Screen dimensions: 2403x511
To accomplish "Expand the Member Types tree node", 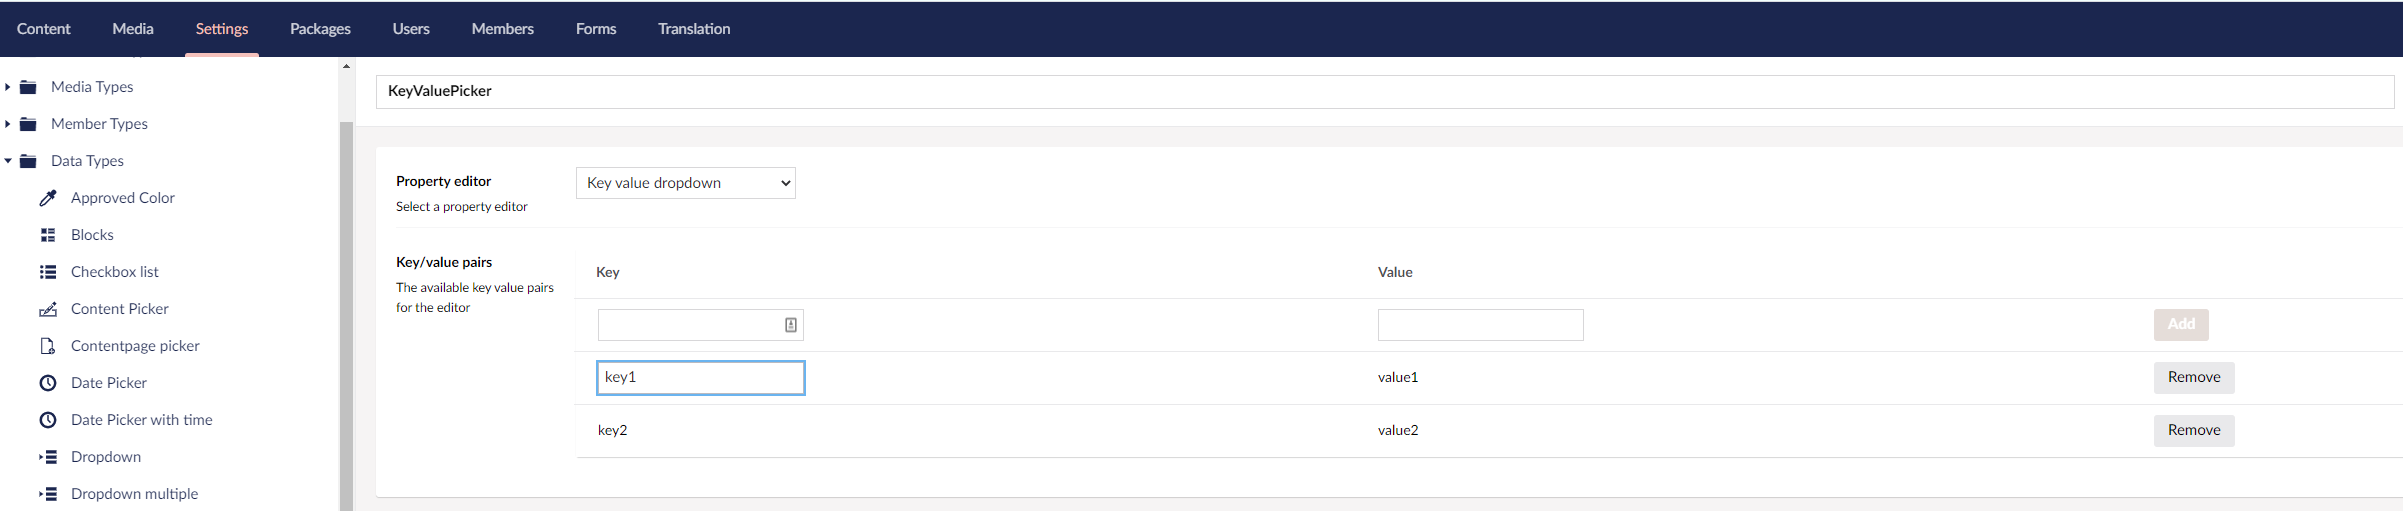I will (8, 124).
